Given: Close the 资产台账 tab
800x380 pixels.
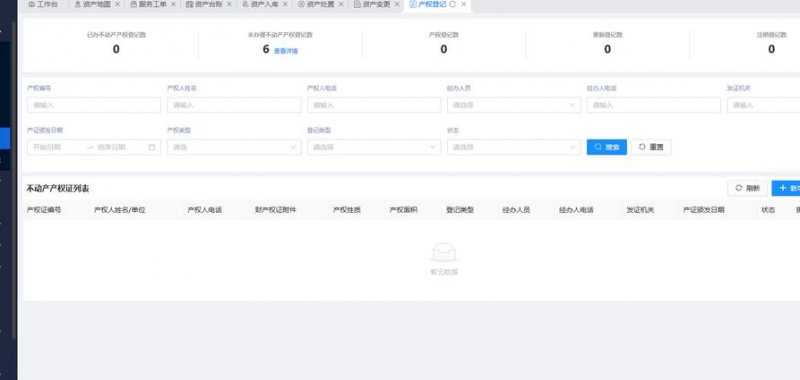Looking at the screenshot, I should click(x=229, y=4).
